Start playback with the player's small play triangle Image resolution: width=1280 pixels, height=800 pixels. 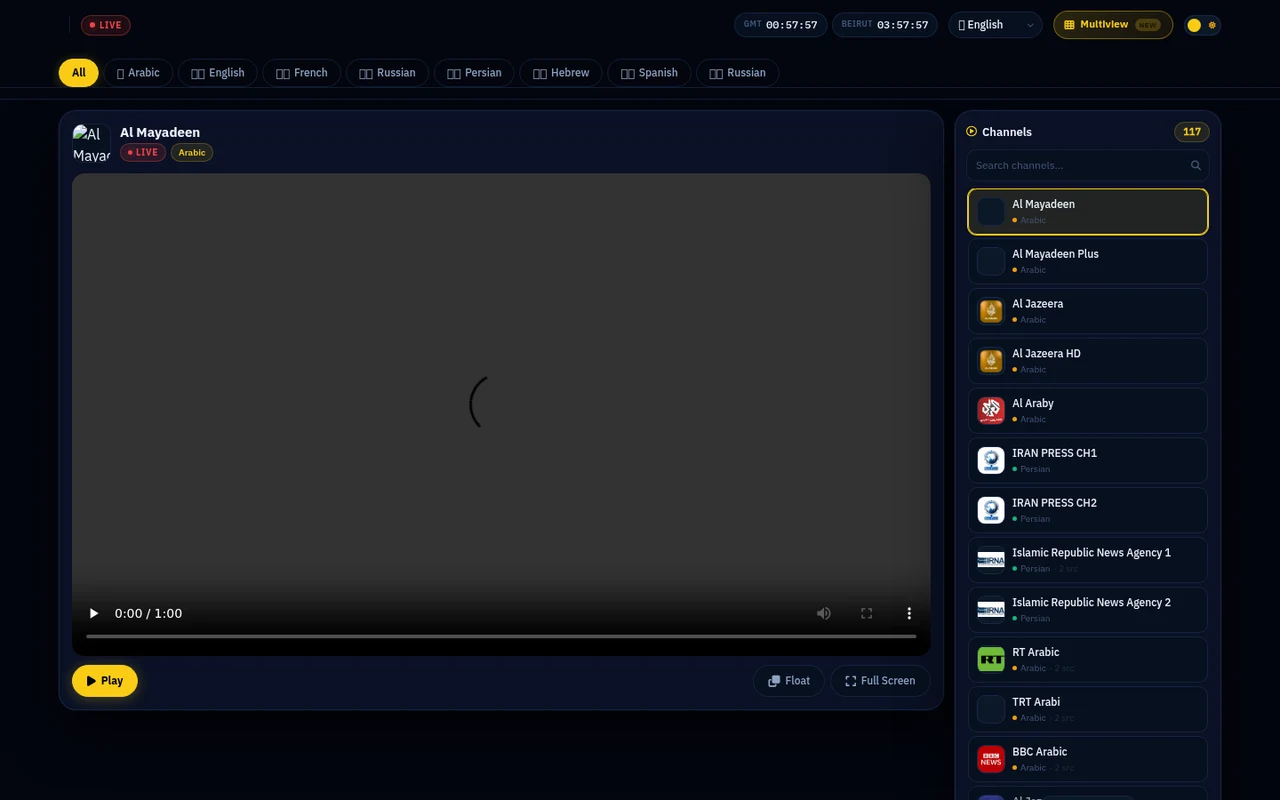[x=94, y=613]
